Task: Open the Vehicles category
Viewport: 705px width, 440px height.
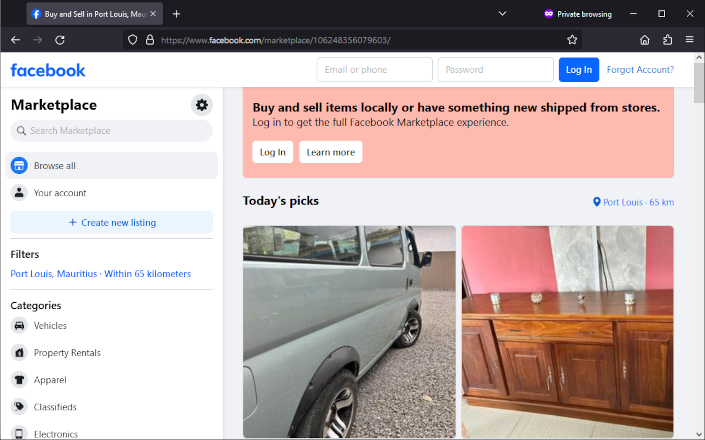Action: tap(112, 325)
